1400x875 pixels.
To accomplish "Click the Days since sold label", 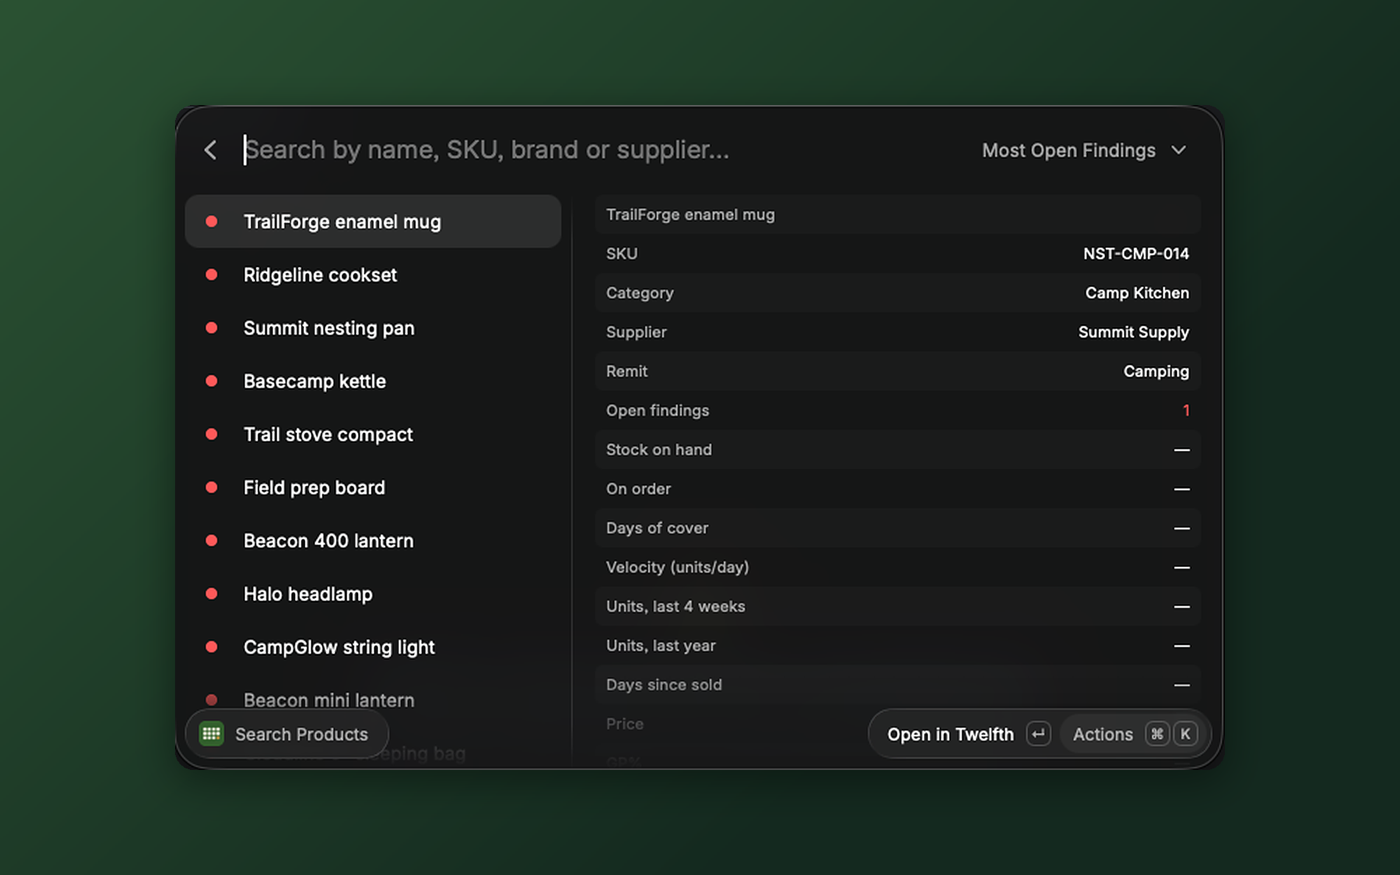I will [x=664, y=684].
